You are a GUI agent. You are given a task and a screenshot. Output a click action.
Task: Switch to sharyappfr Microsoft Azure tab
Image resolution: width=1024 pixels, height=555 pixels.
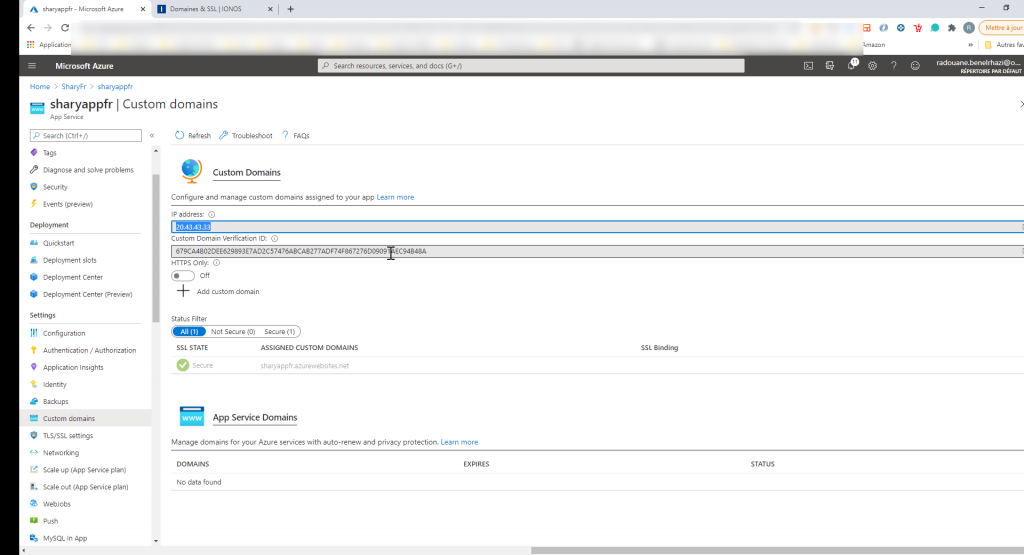[88, 9]
